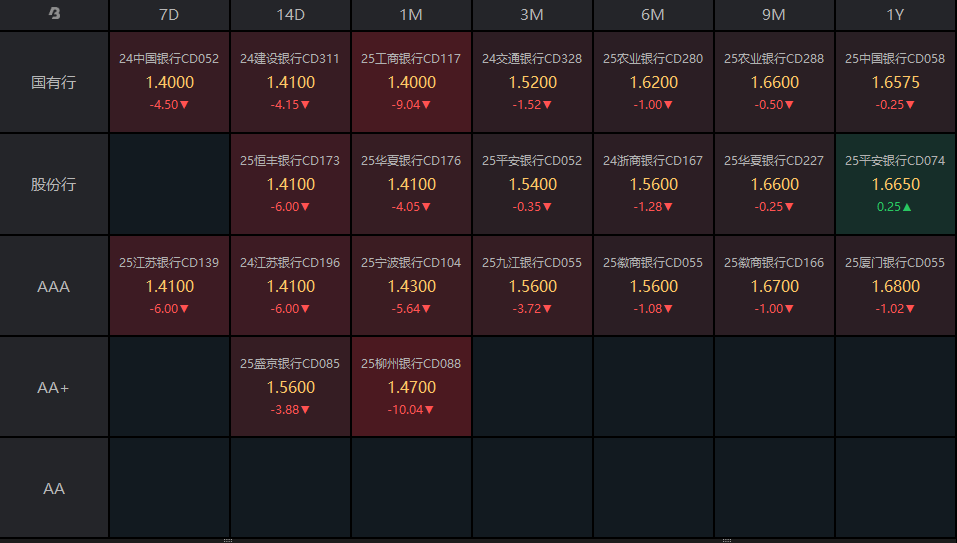Image resolution: width=957 pixels, height=543 pixels.
Task: Click the right grip handle on the bottom edge
Action: point(725,540)
